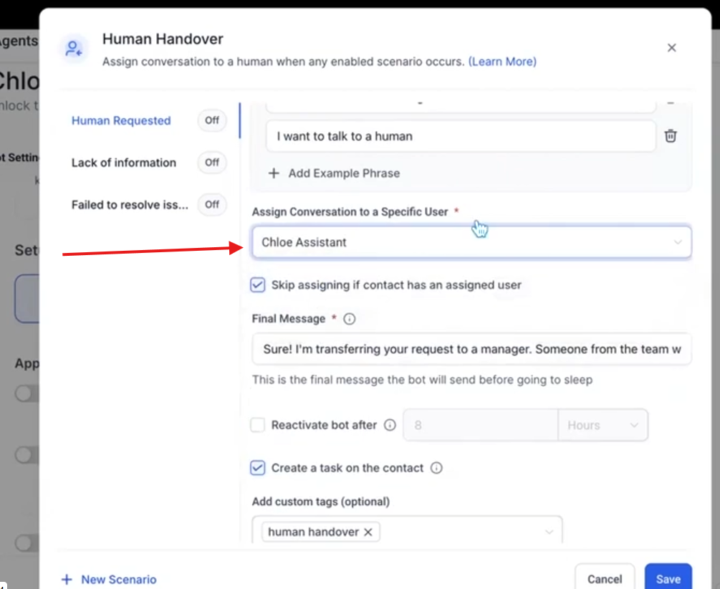Click the Final Message text field
Image resolution: width=720 pixels, height=589 pixels.
click(x=471, y=349)
